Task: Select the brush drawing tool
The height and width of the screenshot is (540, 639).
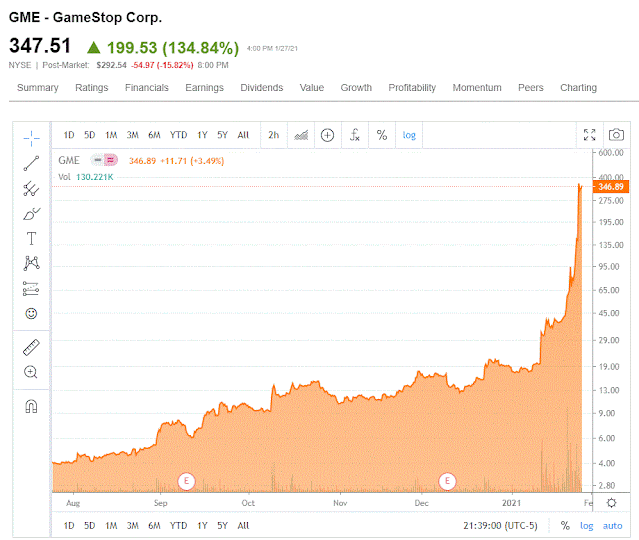Action: [31, 214]
